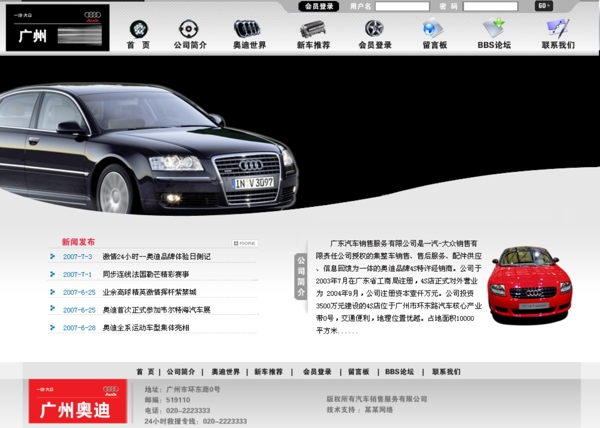Select the 奥迪世界 rings icon

pos(247,29)
